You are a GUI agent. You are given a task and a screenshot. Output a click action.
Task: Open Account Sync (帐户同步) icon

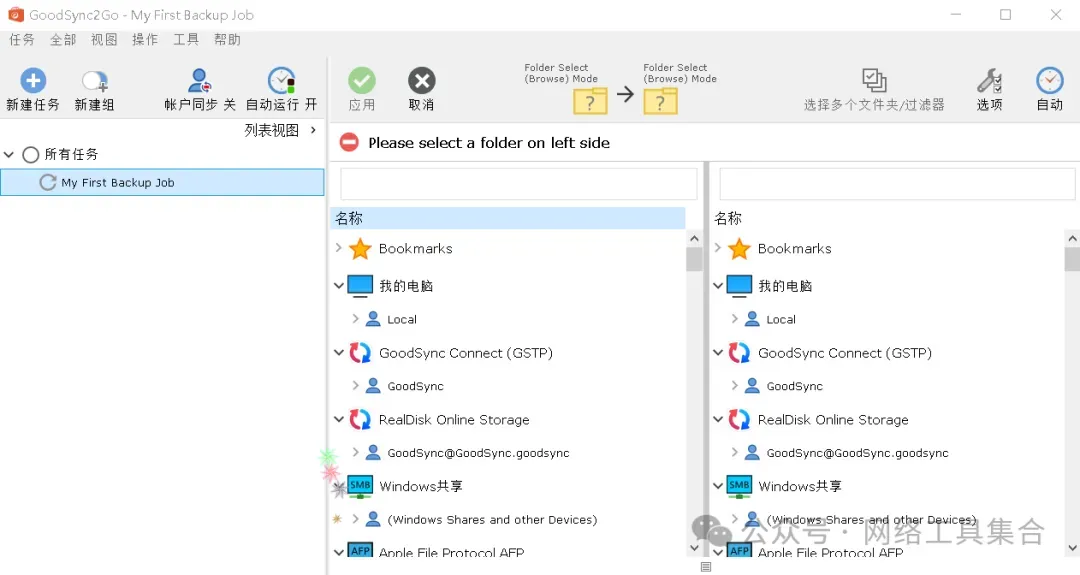click(200, 81)
